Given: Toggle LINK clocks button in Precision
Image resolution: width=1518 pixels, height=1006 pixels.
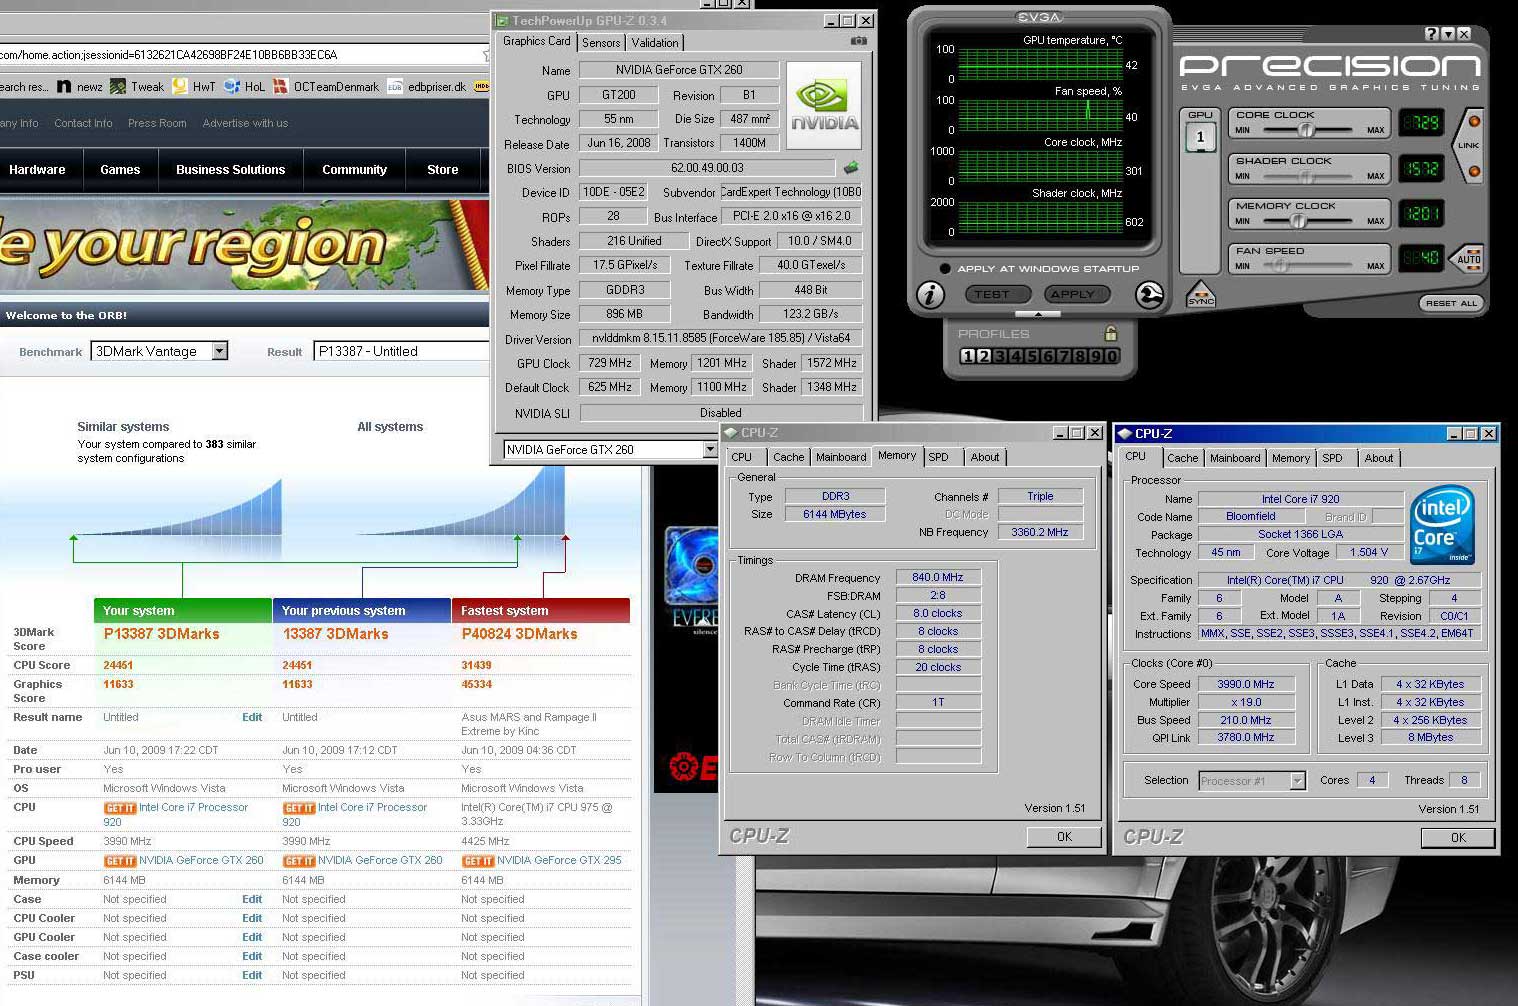Looking at the screenshot, I should click(1469, 146).
